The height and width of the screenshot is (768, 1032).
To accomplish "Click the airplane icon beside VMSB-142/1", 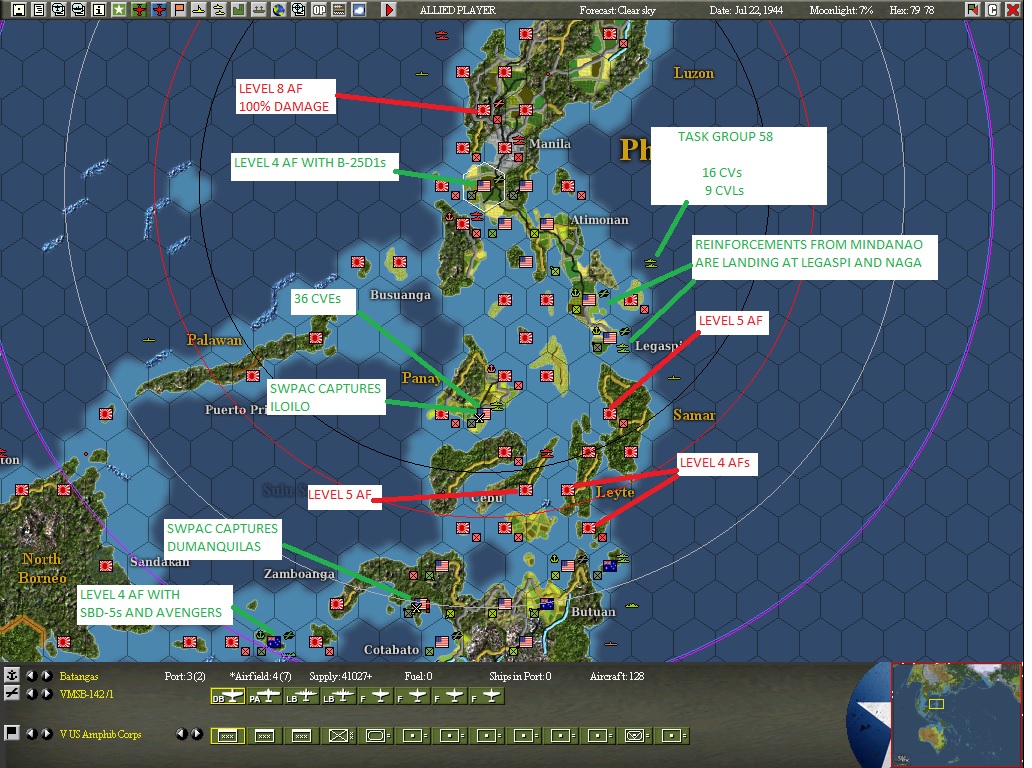I will point(11,693).
